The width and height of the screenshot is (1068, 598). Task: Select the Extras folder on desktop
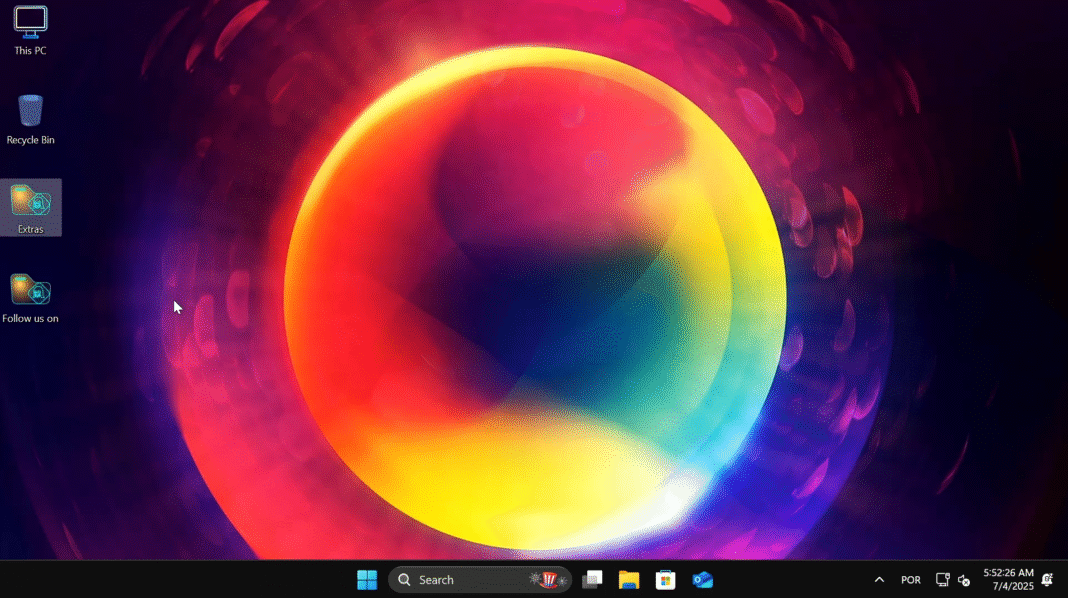click(31, 208)
